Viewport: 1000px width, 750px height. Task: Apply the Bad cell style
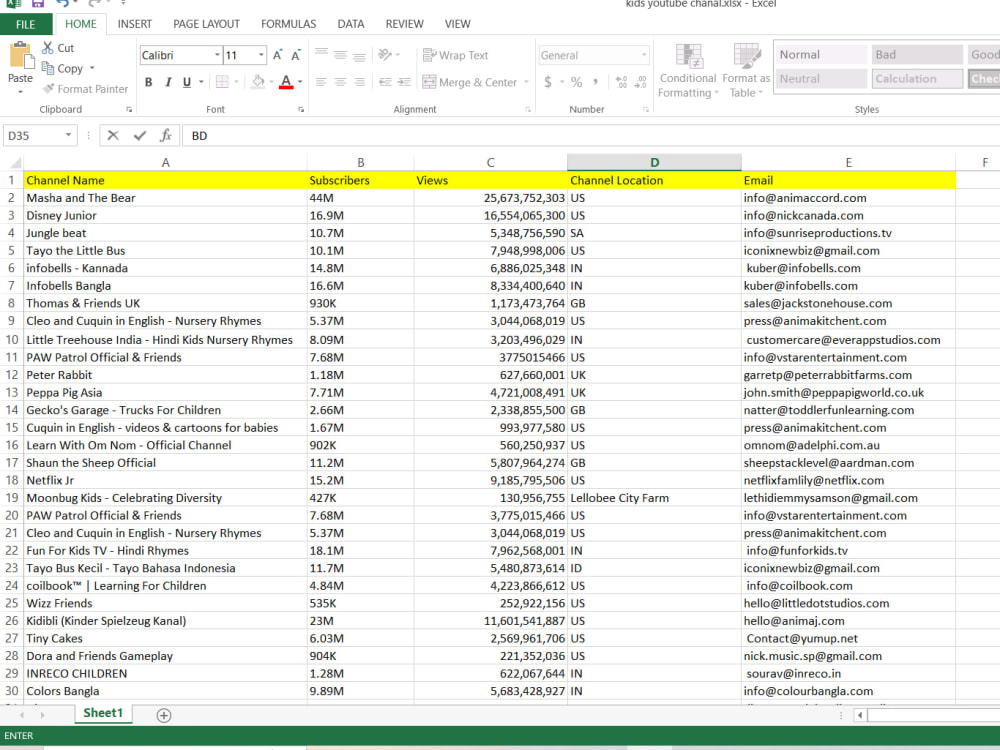916,55
